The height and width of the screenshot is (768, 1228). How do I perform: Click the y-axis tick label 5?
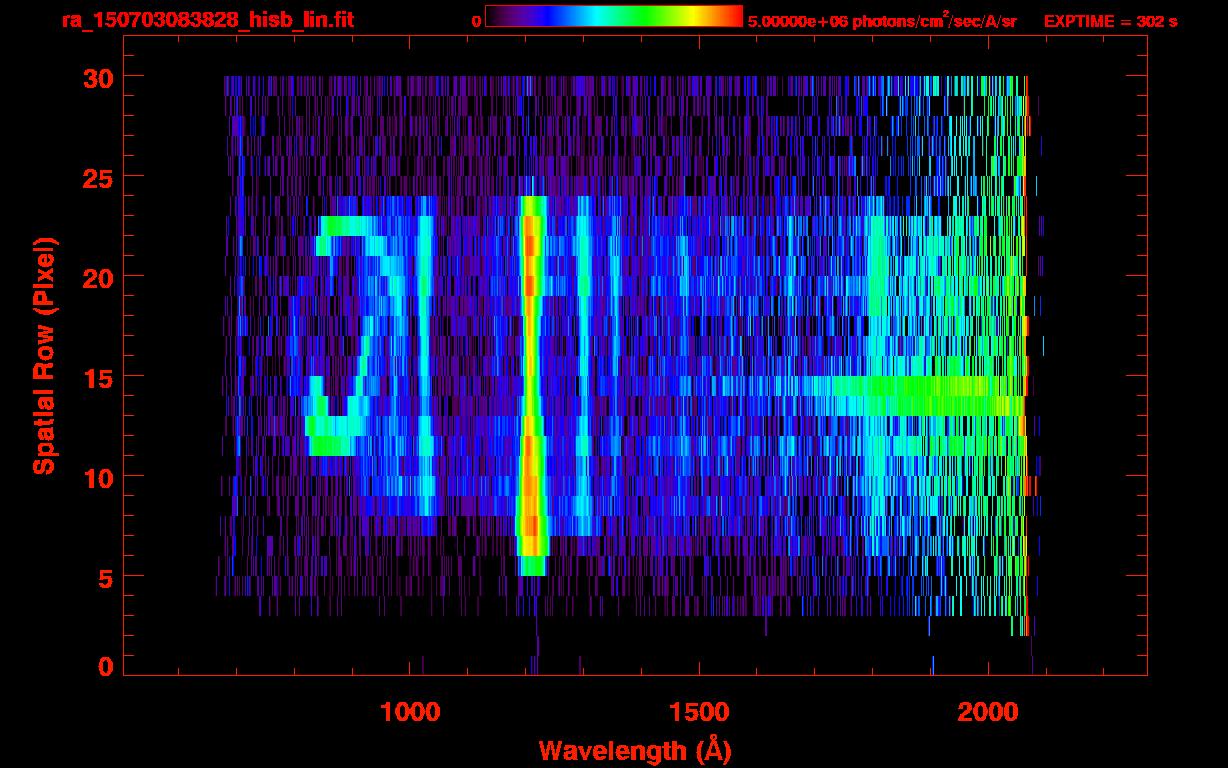point(105,577)
